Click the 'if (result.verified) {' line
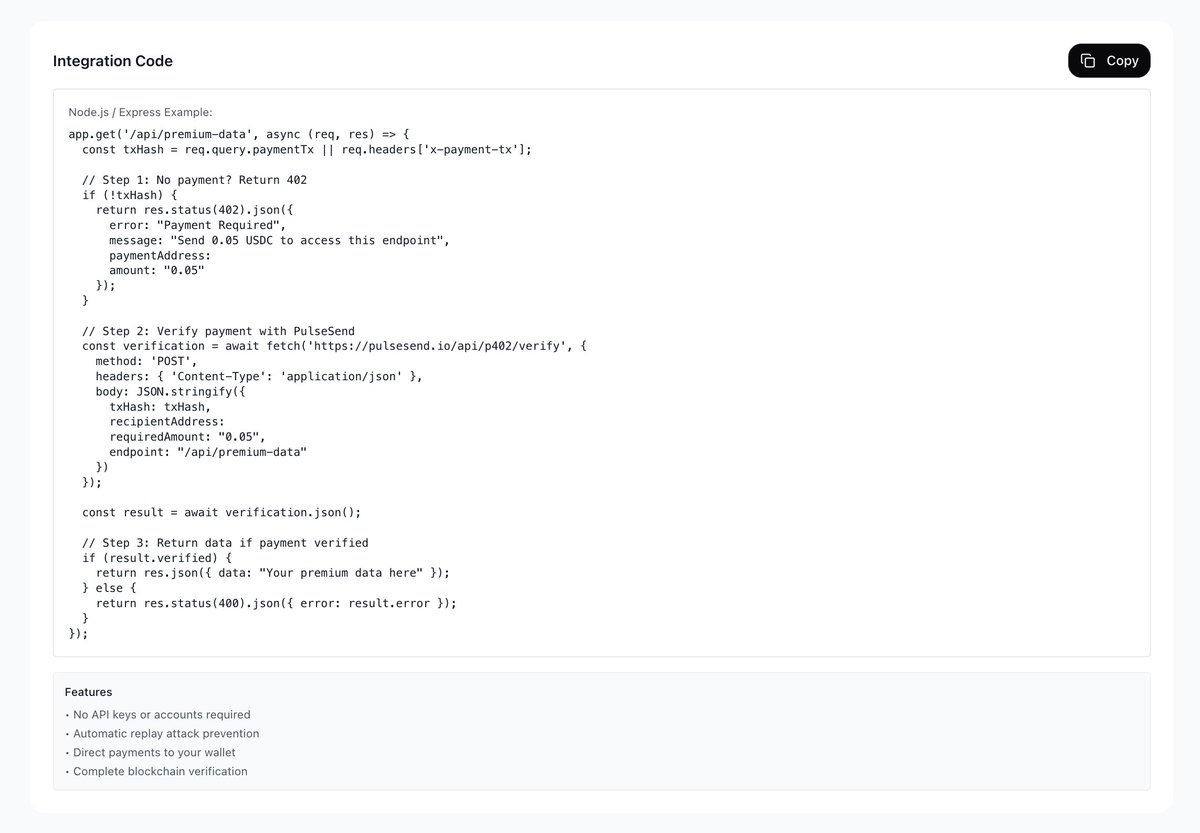1200x833 pixels. (x=157, y=558)
